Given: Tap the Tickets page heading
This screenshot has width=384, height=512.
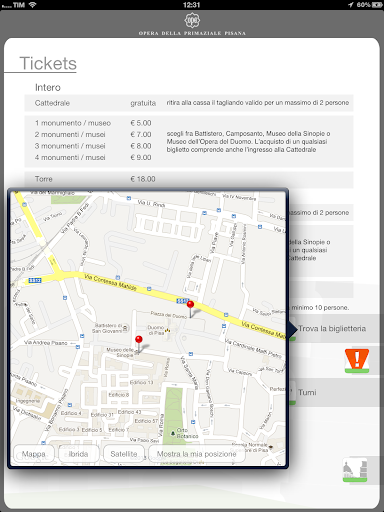Looking at the screenshot, I should click(48, 63).
